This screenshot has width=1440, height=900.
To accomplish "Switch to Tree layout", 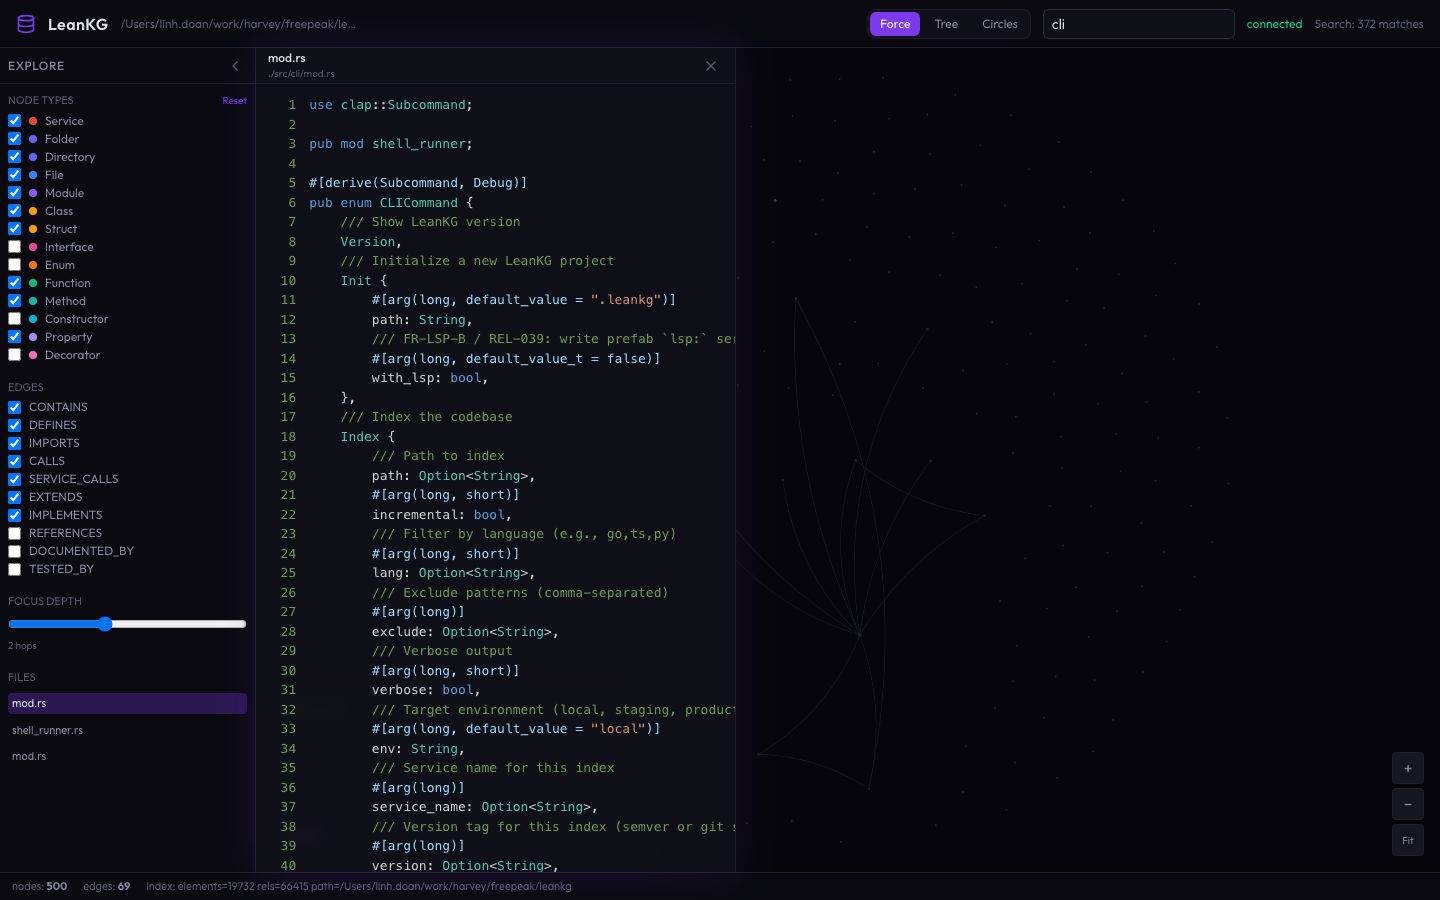I will (946, 24).
